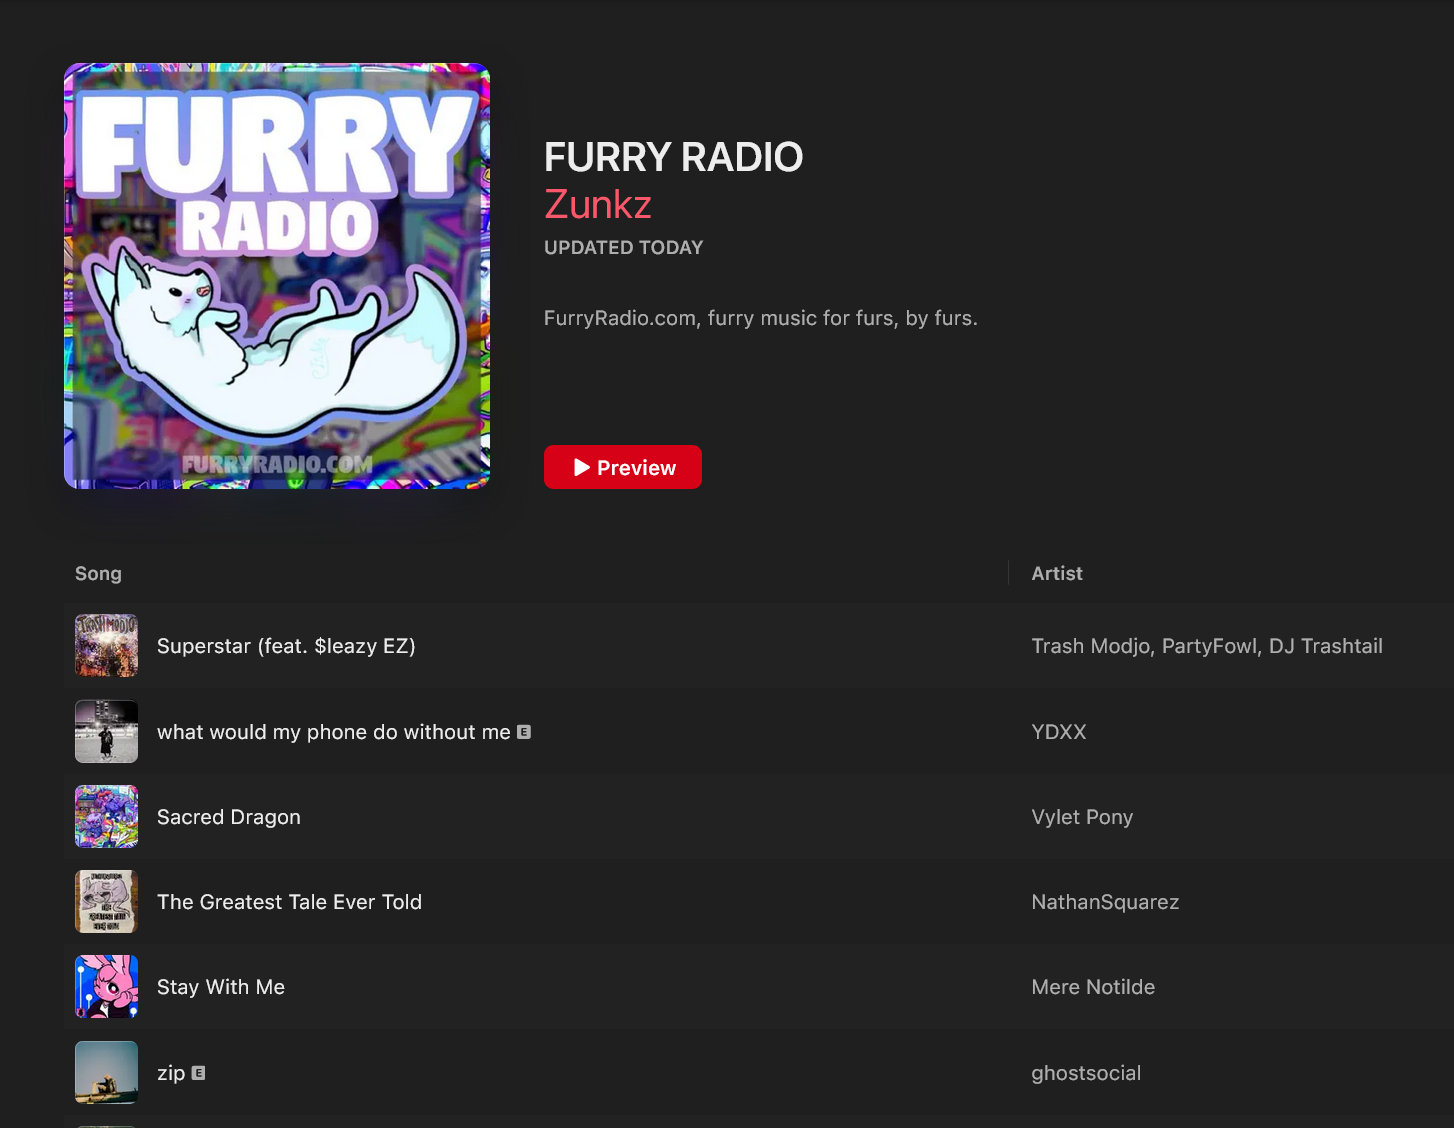
Task: Click the Sacred Dragon album artwork
Action: pos(106,816)
